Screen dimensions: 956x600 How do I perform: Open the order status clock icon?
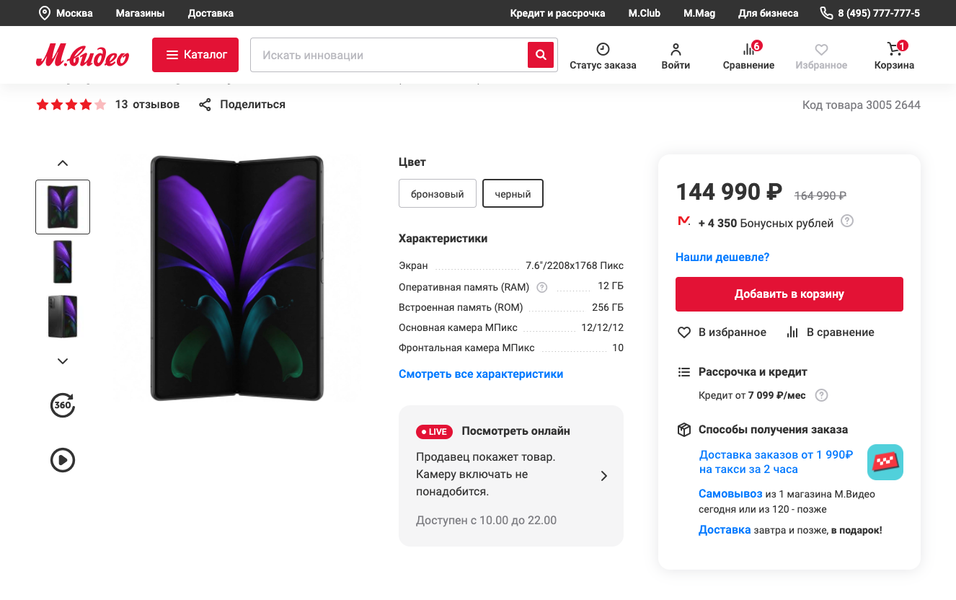pos(603,49)
